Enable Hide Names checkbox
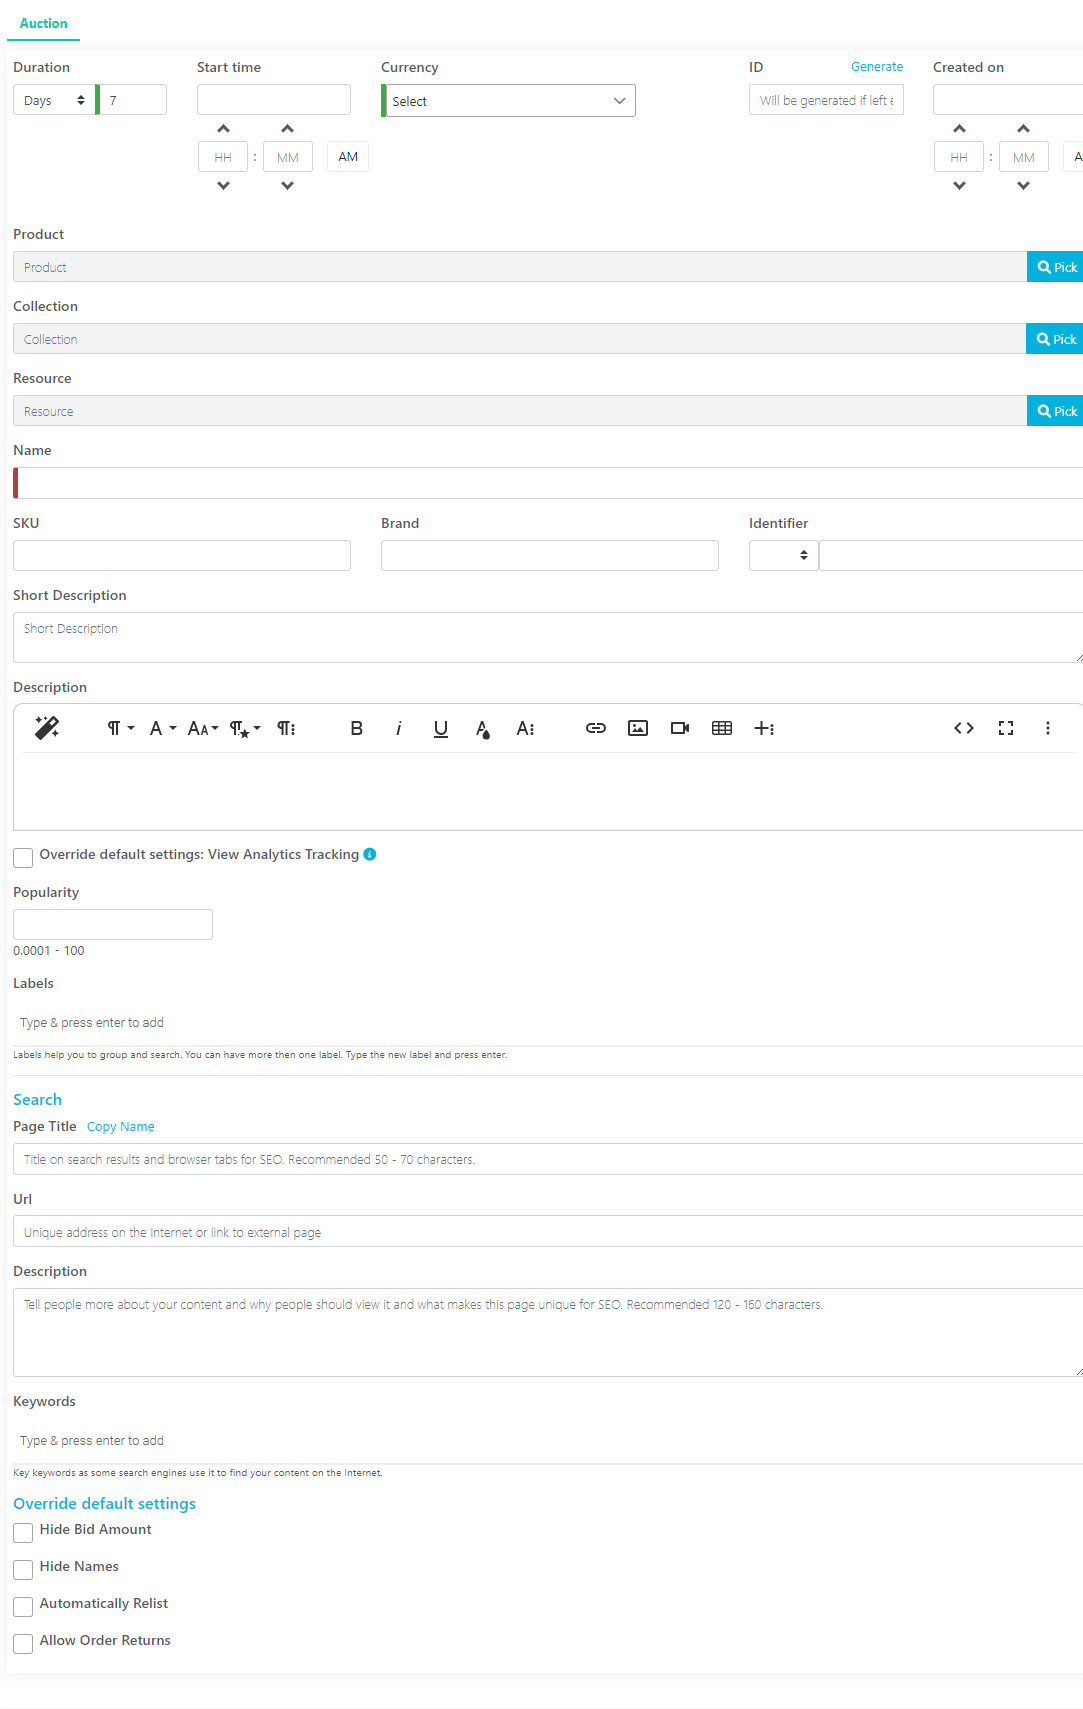The height and width of the screenshot is (1709, 1083). point(23,1569)
